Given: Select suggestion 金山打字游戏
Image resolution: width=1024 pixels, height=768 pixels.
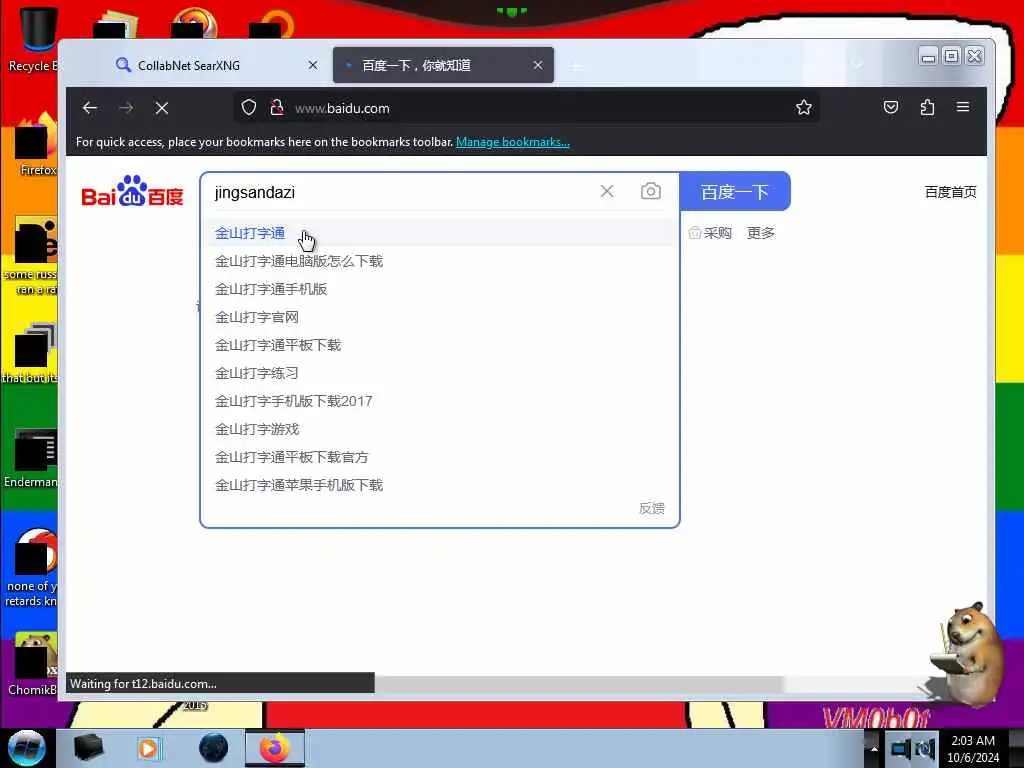Looking at the screenshot, I should [x=440, y=430].
